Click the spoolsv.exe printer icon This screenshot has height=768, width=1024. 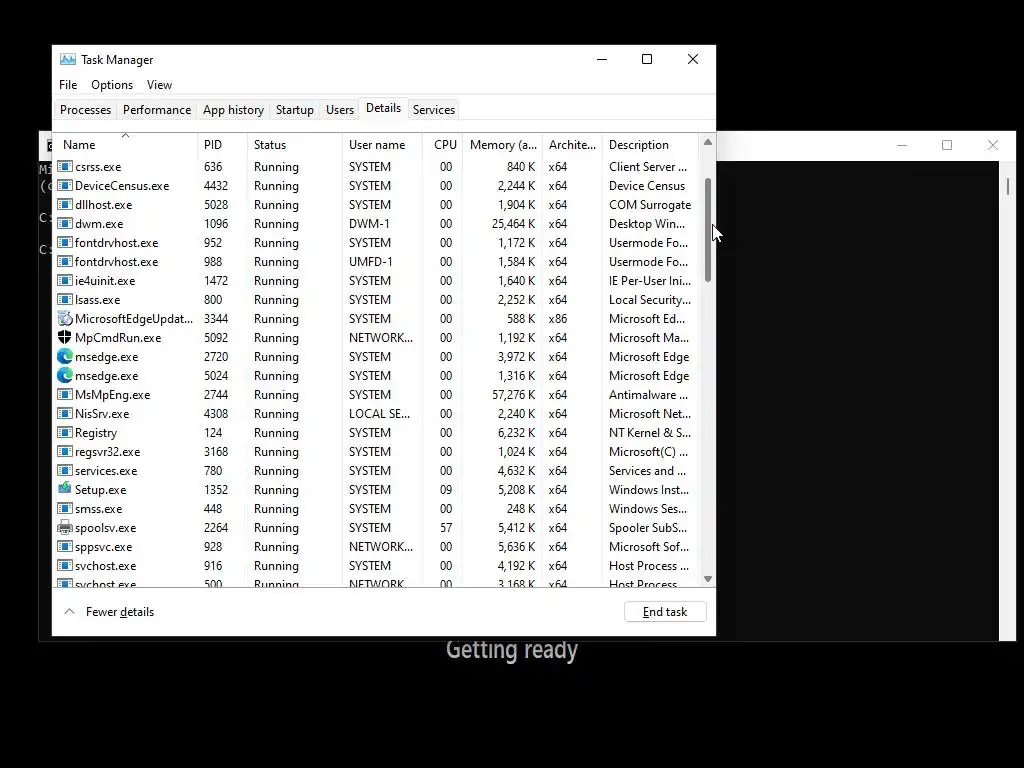click(65, 527)
